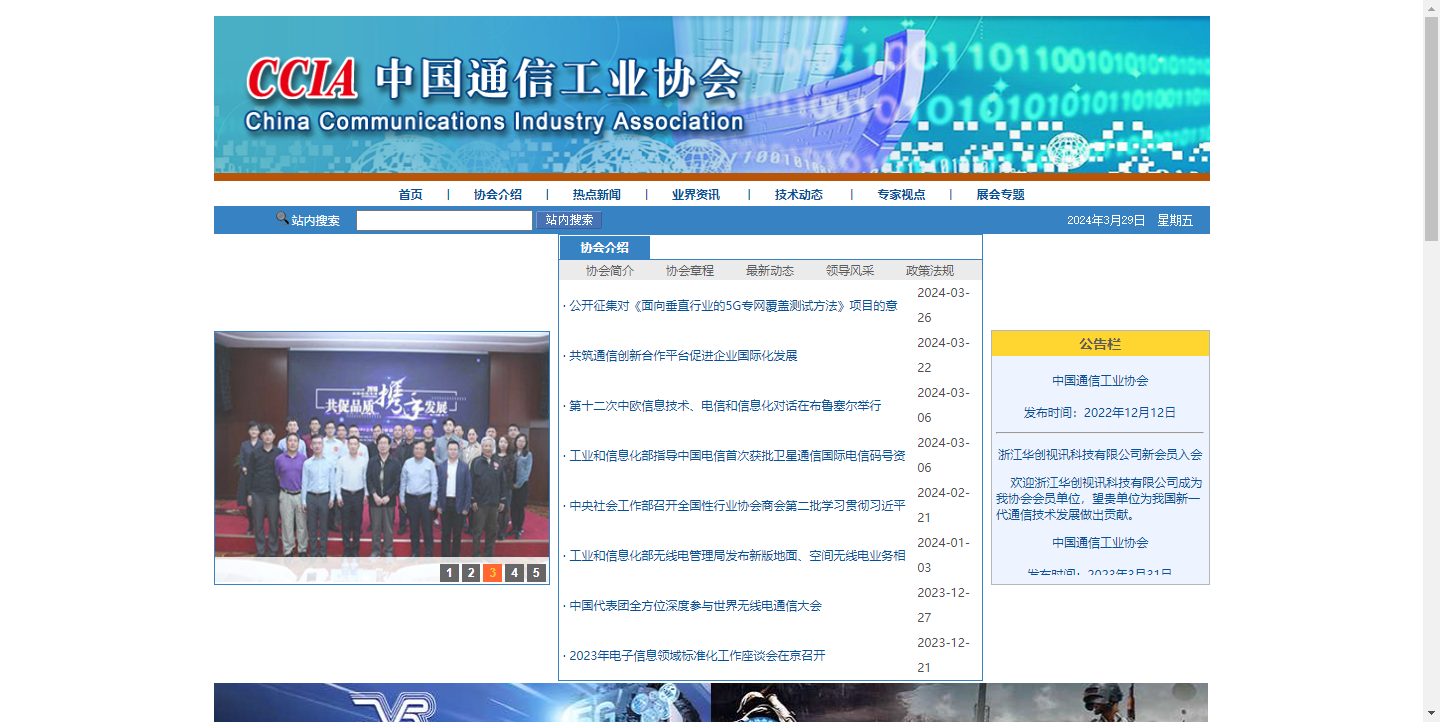Open the 中国电信首次获批卫星通信 article
Image resolution: width=1440 pixels, height=722 pixels.
tap(737, 456)
